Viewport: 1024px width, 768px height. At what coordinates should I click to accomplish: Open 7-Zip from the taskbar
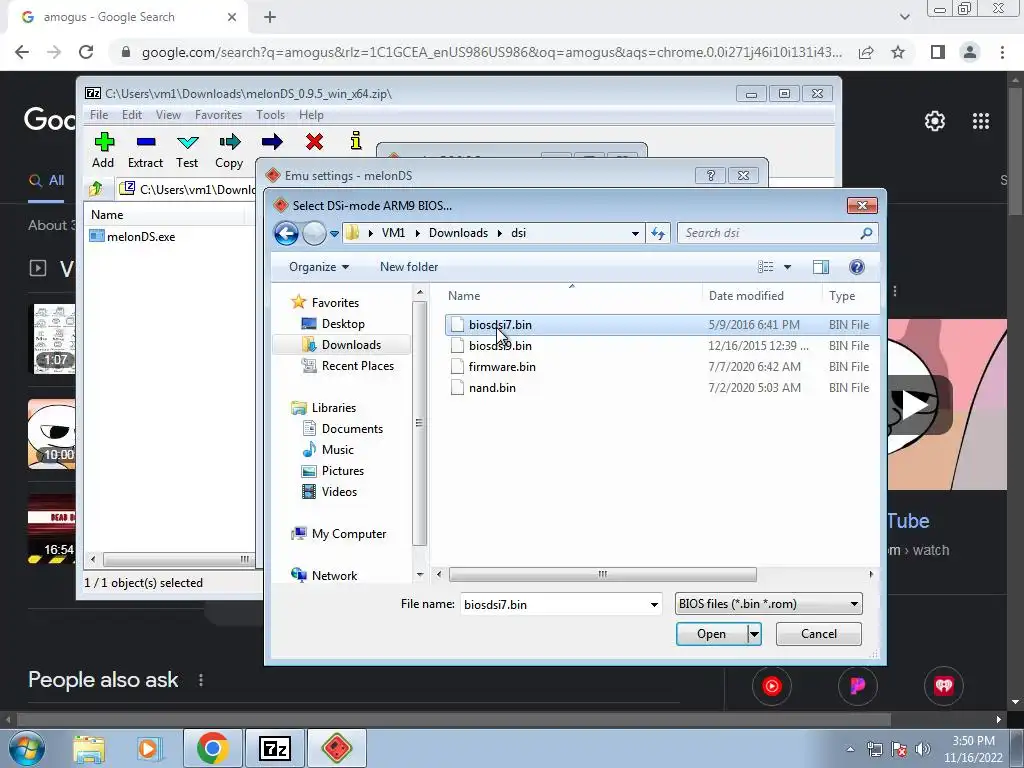(x=274, y=748)
